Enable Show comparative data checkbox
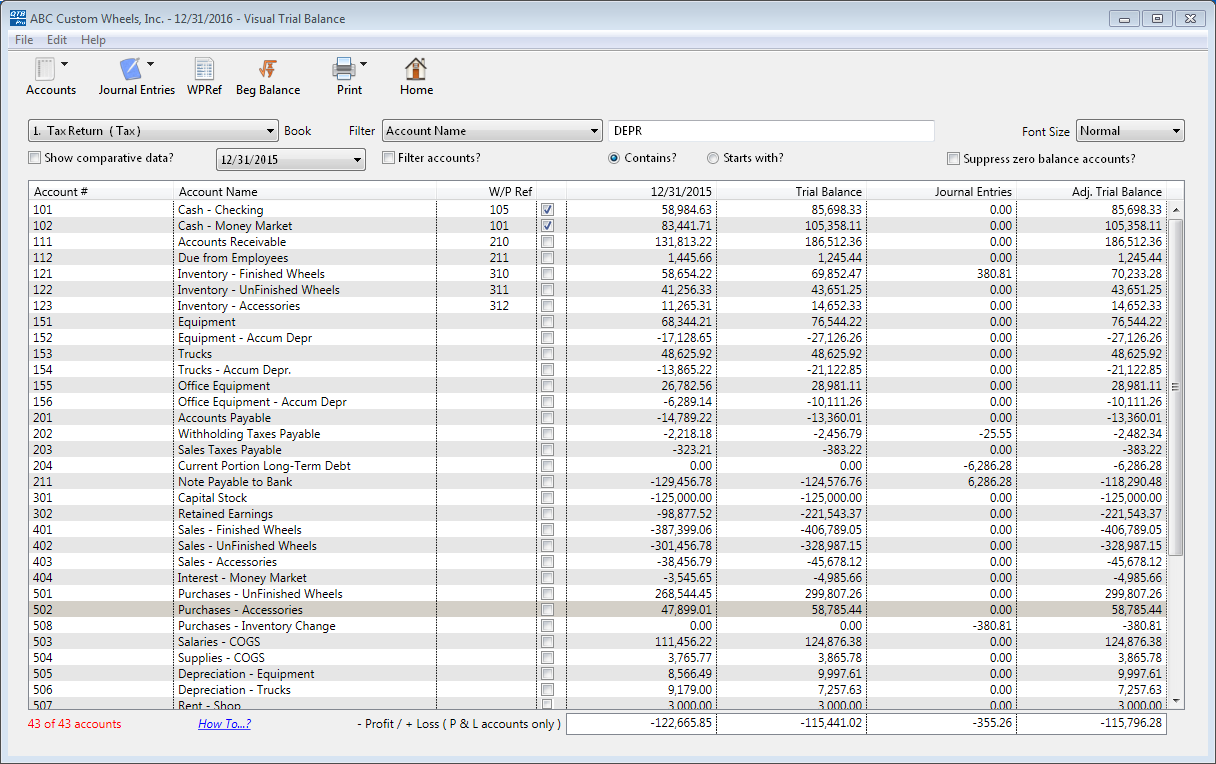Image resolution: width=1216 pixels, height=764 pixels. click(35, 158)
